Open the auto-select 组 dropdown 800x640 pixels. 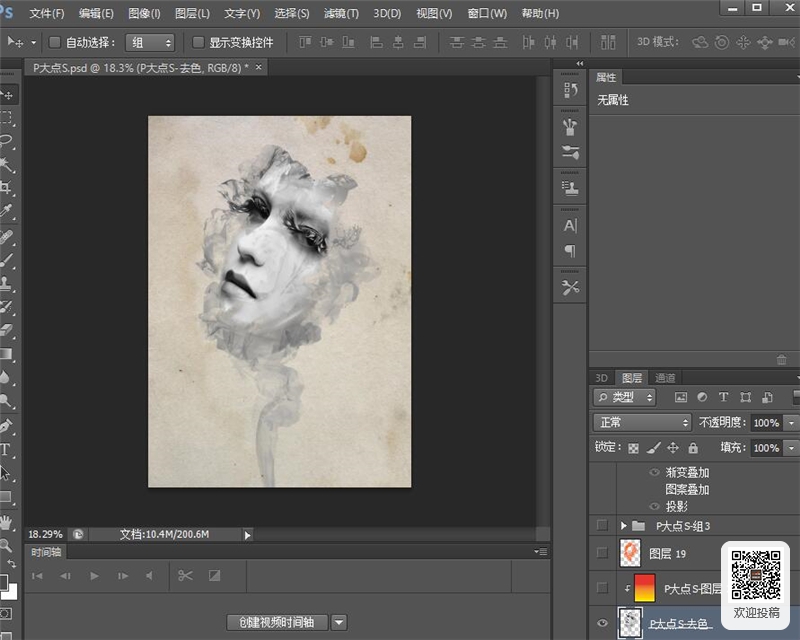point(150,42)
